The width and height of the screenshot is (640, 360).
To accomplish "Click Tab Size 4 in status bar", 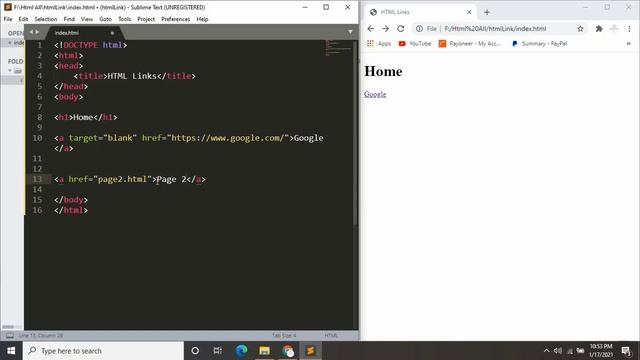I will pyautogui.click(x=284, y=336).
